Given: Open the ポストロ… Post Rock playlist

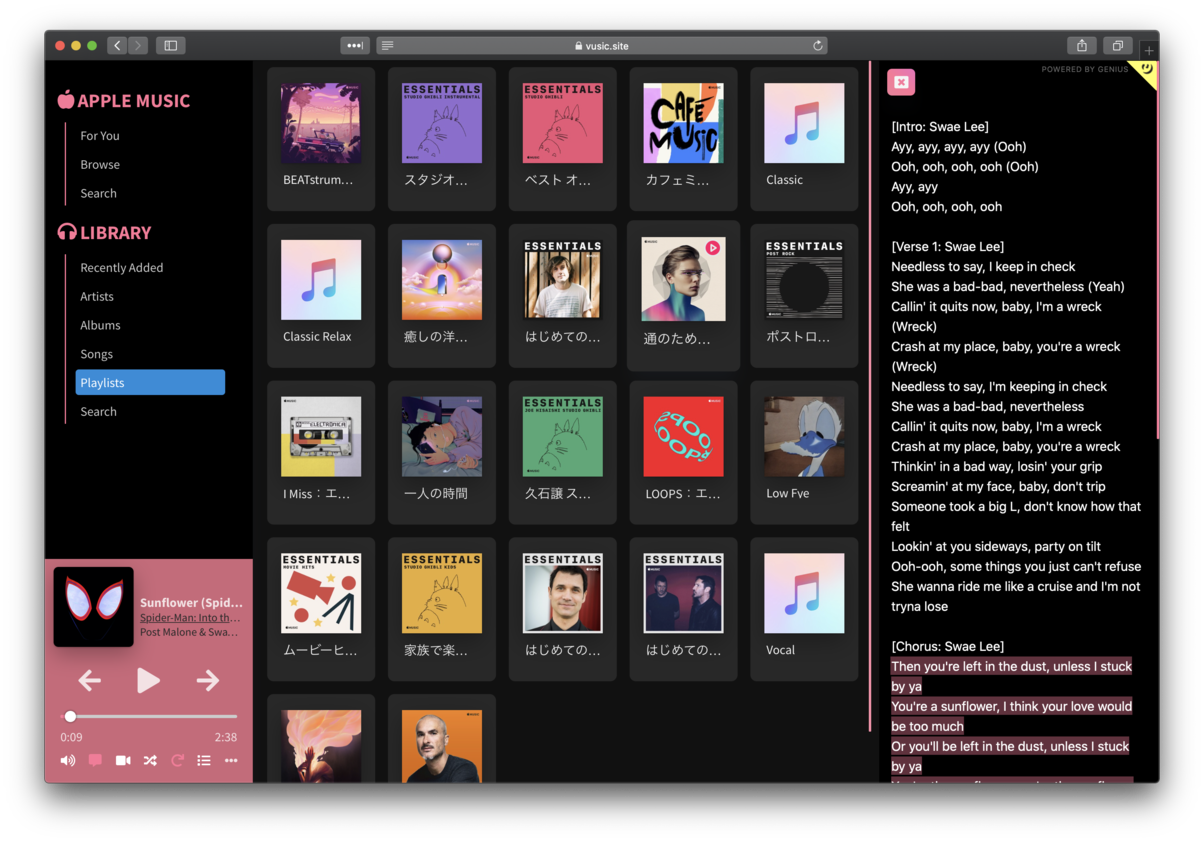Looking at the screenshot, I should [x=804, y=296].
